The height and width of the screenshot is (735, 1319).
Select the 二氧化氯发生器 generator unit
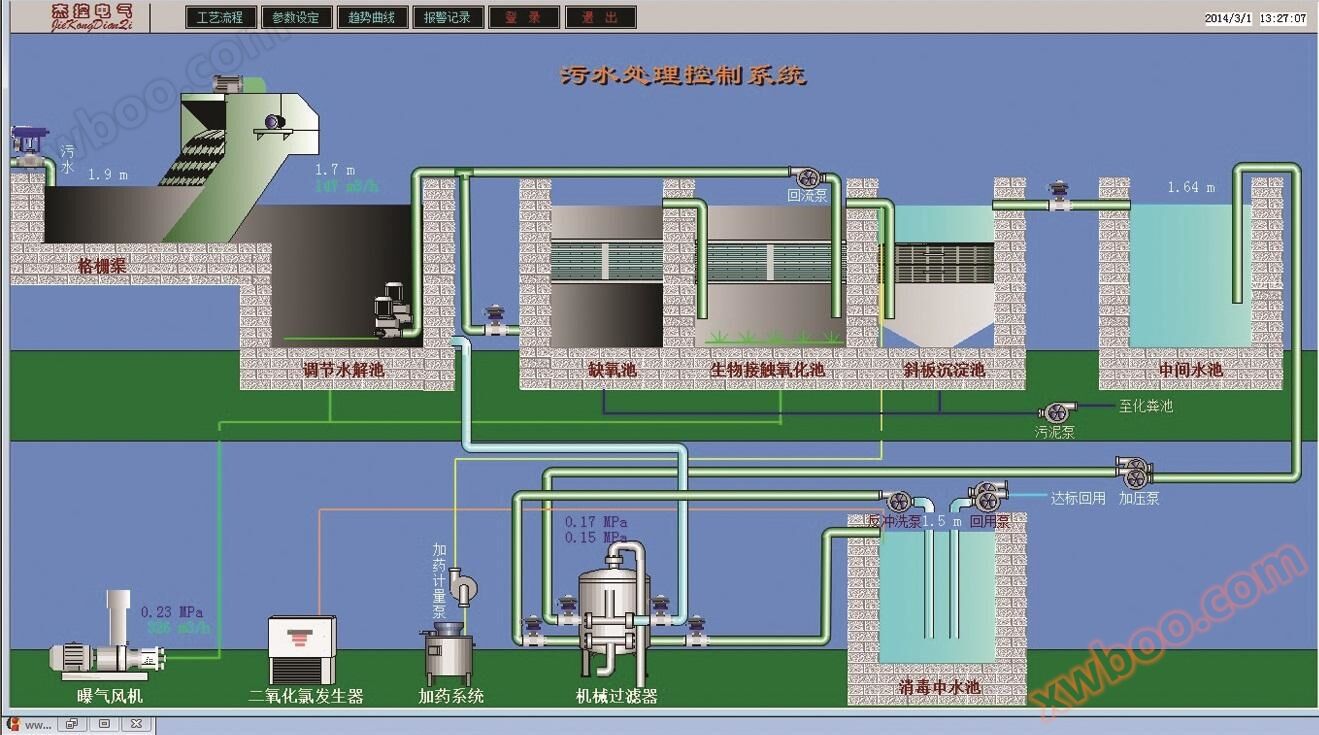[301, 649]
